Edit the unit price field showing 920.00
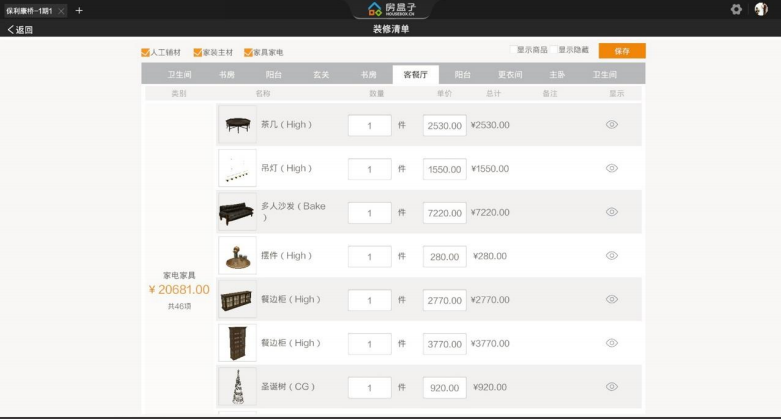Screen dimensions: 781x419 click(444, 388)
